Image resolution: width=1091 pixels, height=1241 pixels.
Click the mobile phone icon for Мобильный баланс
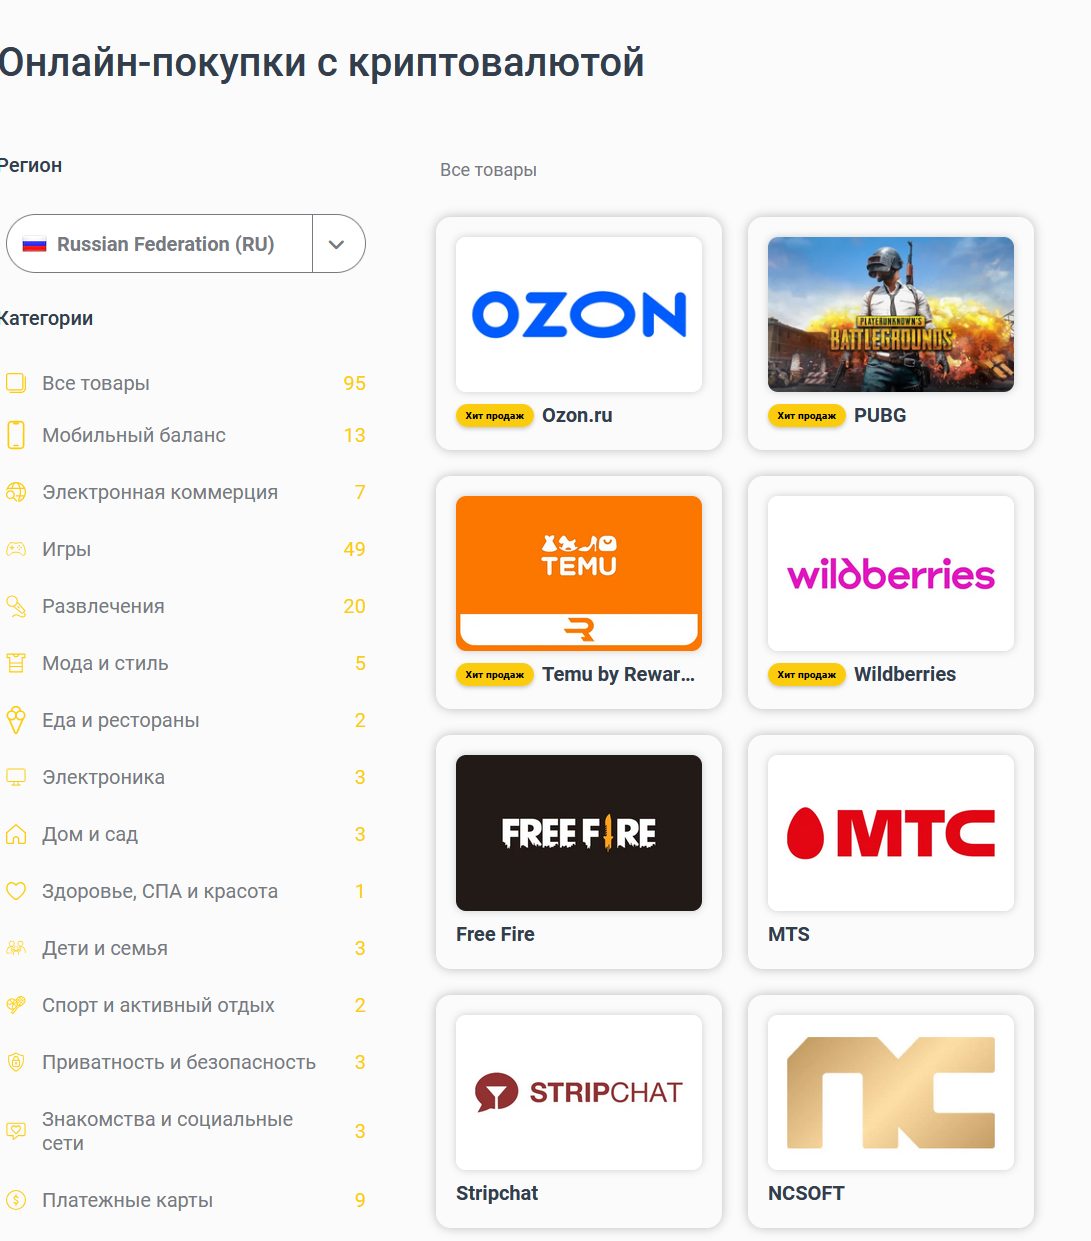pyautogui.click(x=16, y=435)
